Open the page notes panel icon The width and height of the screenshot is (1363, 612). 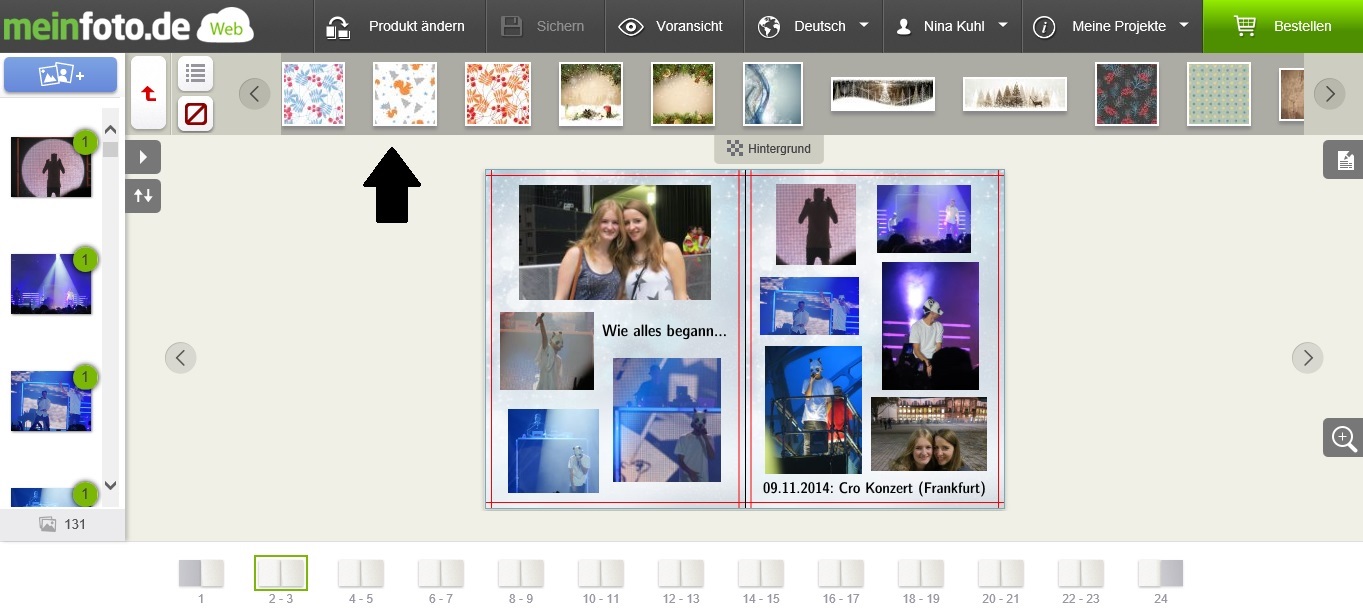point(1342,160)
